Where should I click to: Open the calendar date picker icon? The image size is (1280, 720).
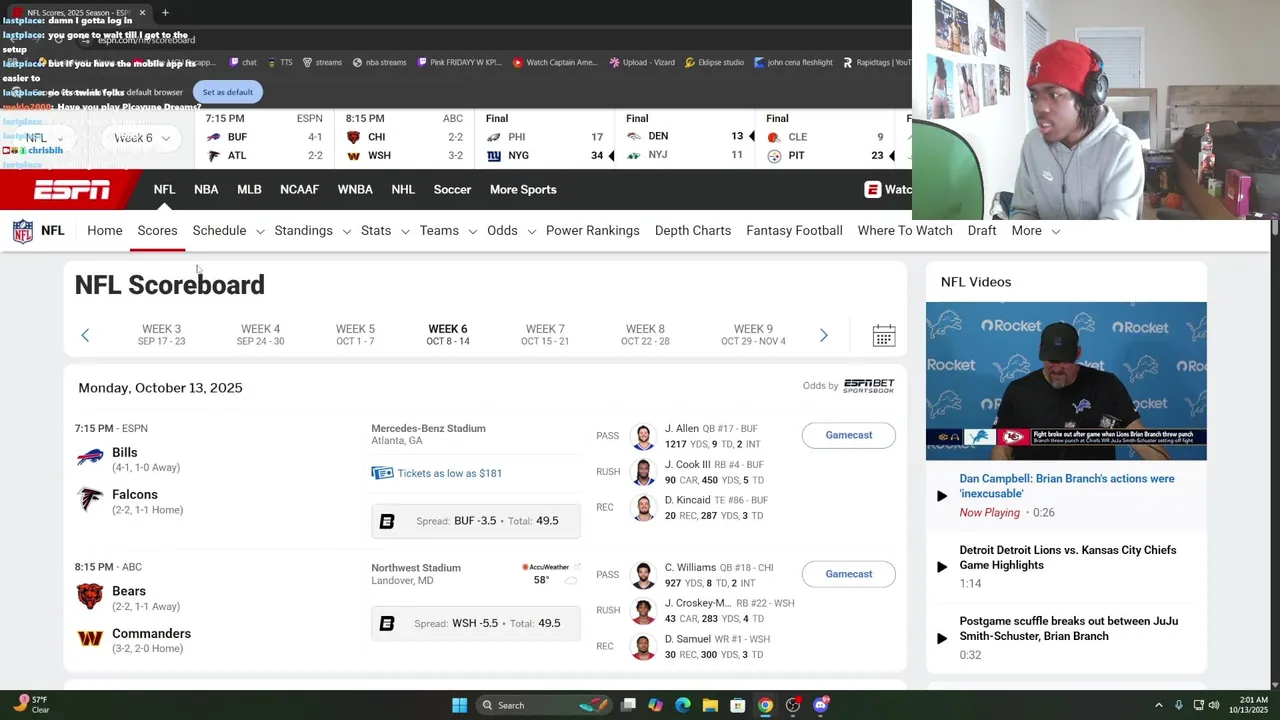[x=884, y=336]
